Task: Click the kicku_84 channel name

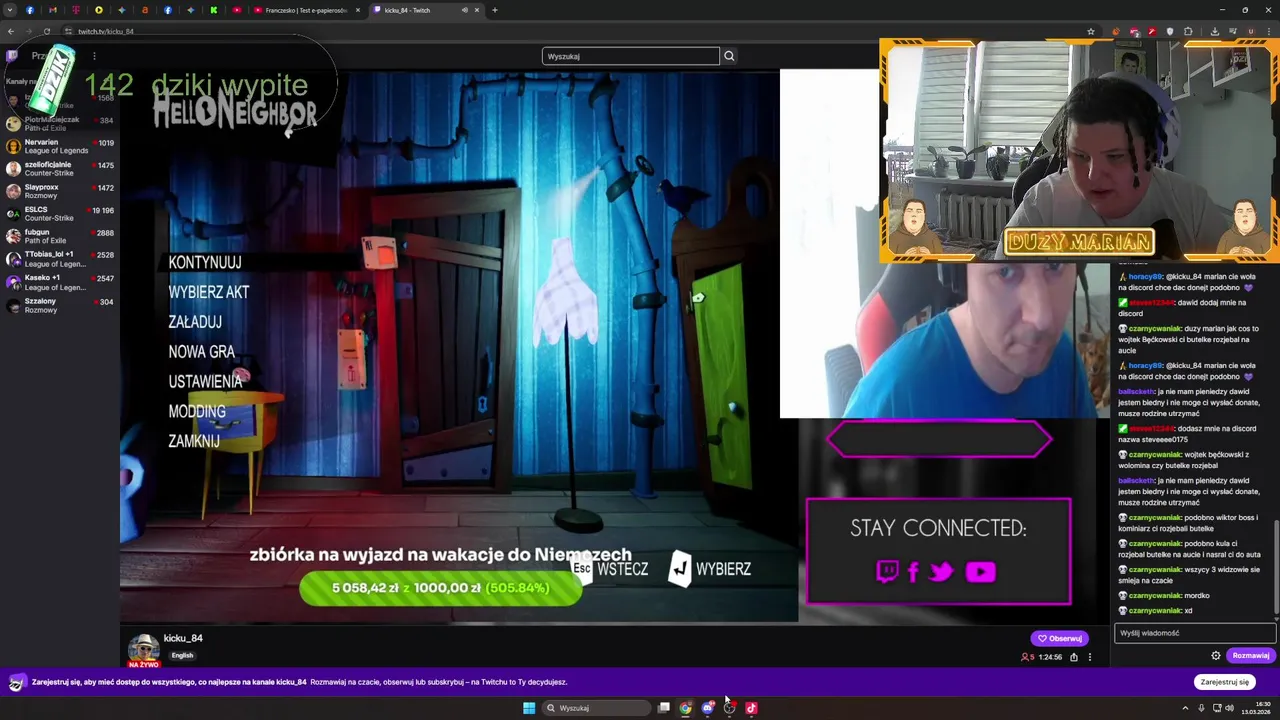Action: click(183, 638)
